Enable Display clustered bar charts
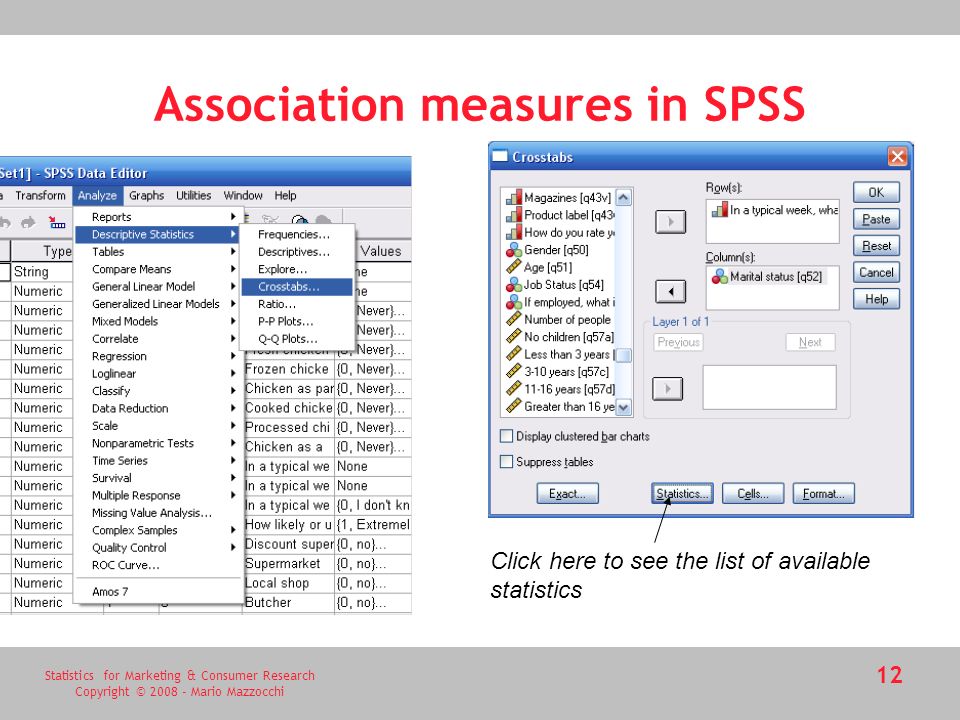 [506, 436]
